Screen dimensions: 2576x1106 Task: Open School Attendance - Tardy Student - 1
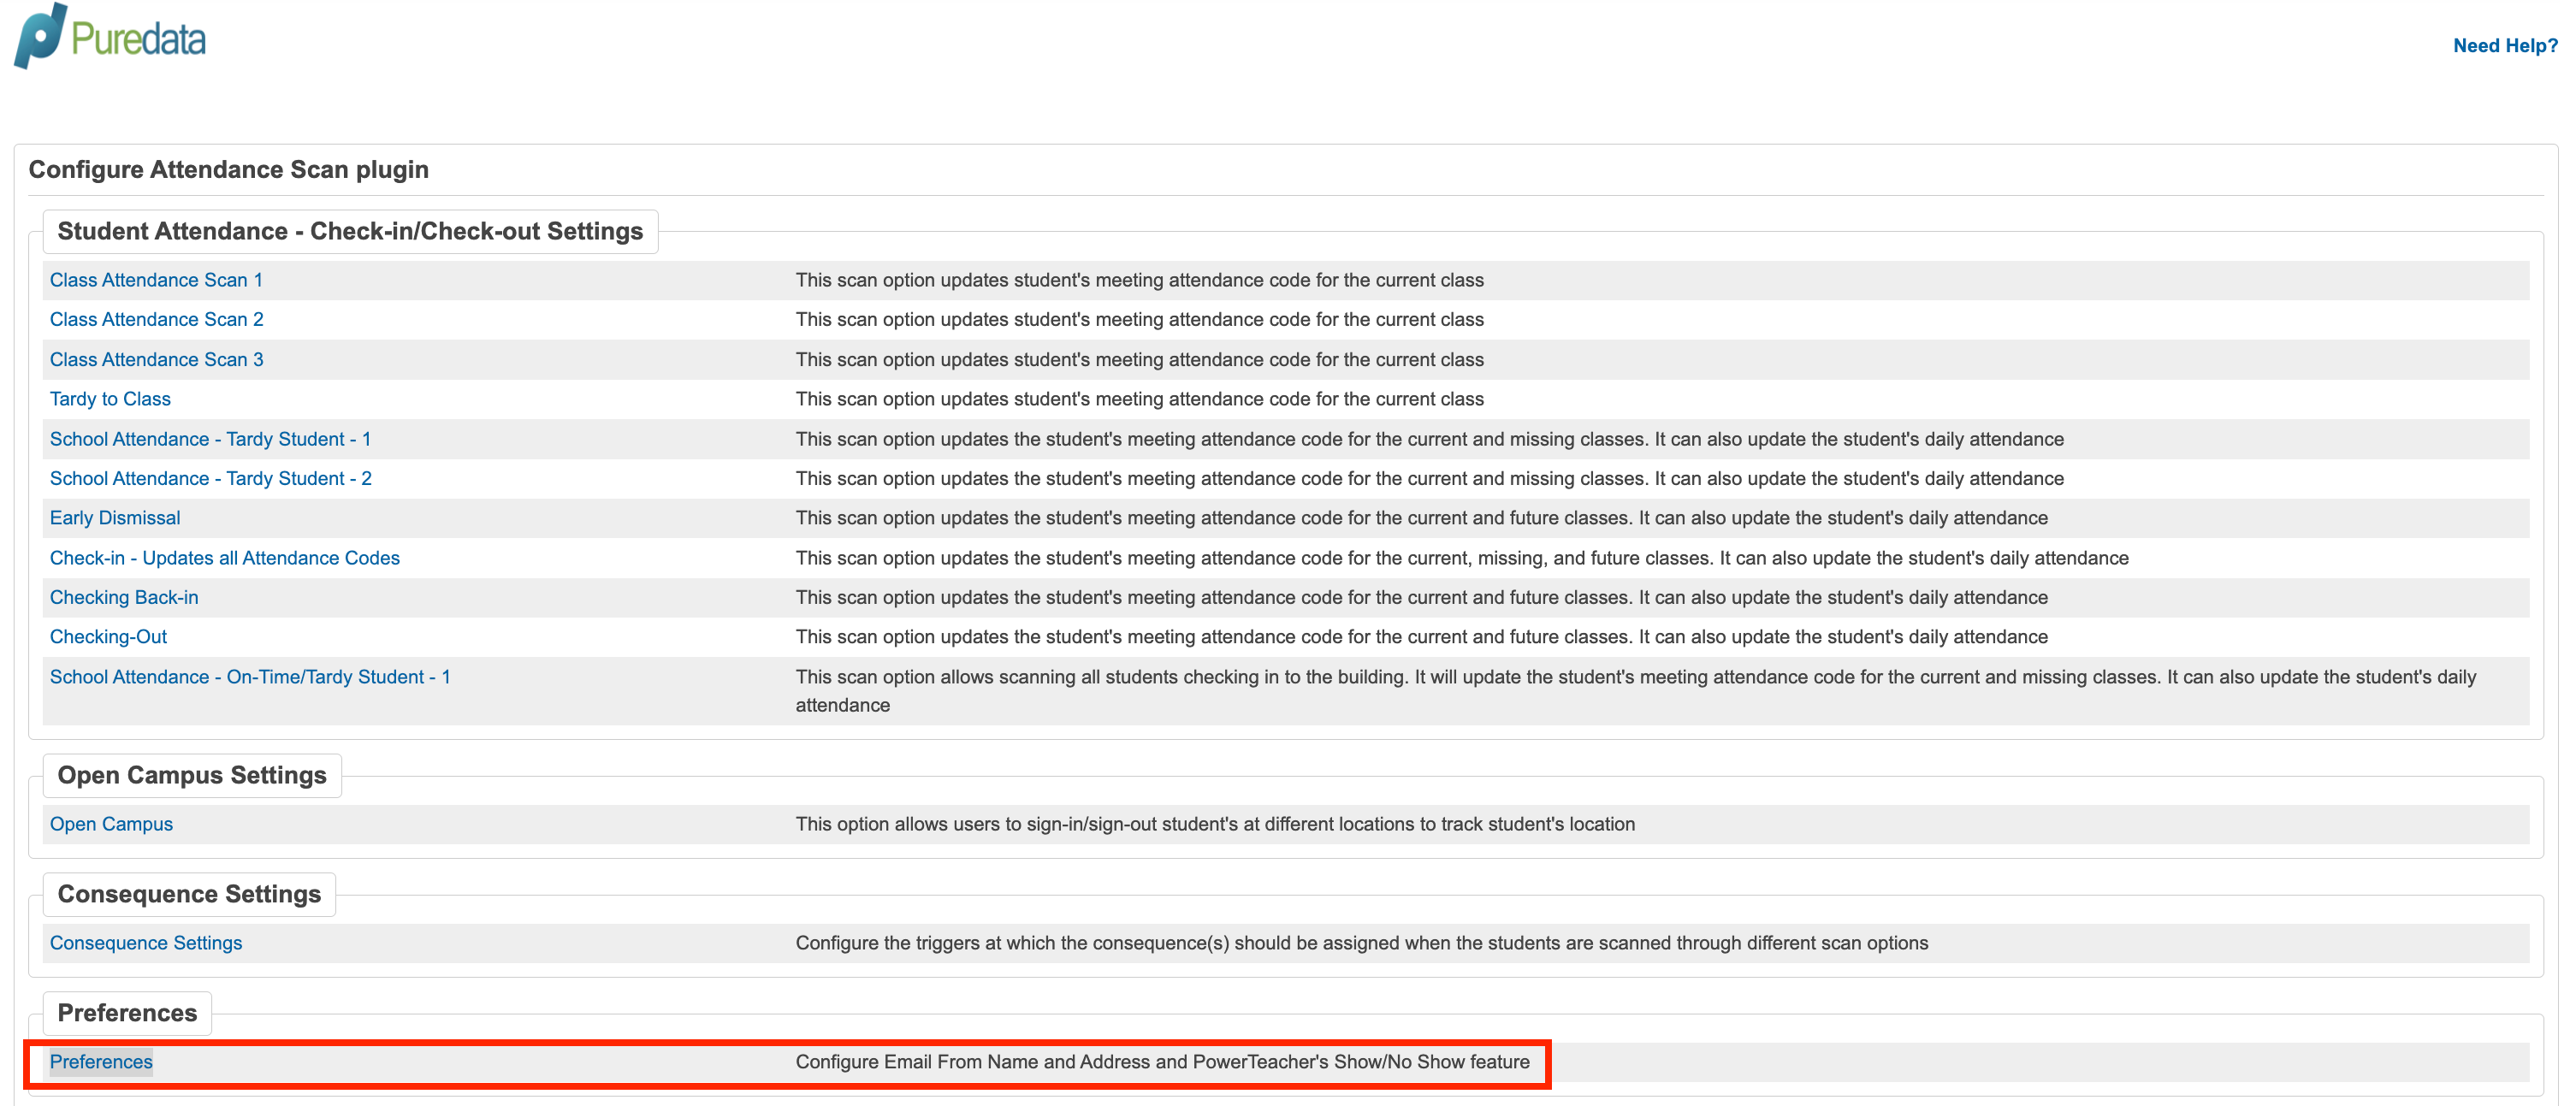pos(210,438)
